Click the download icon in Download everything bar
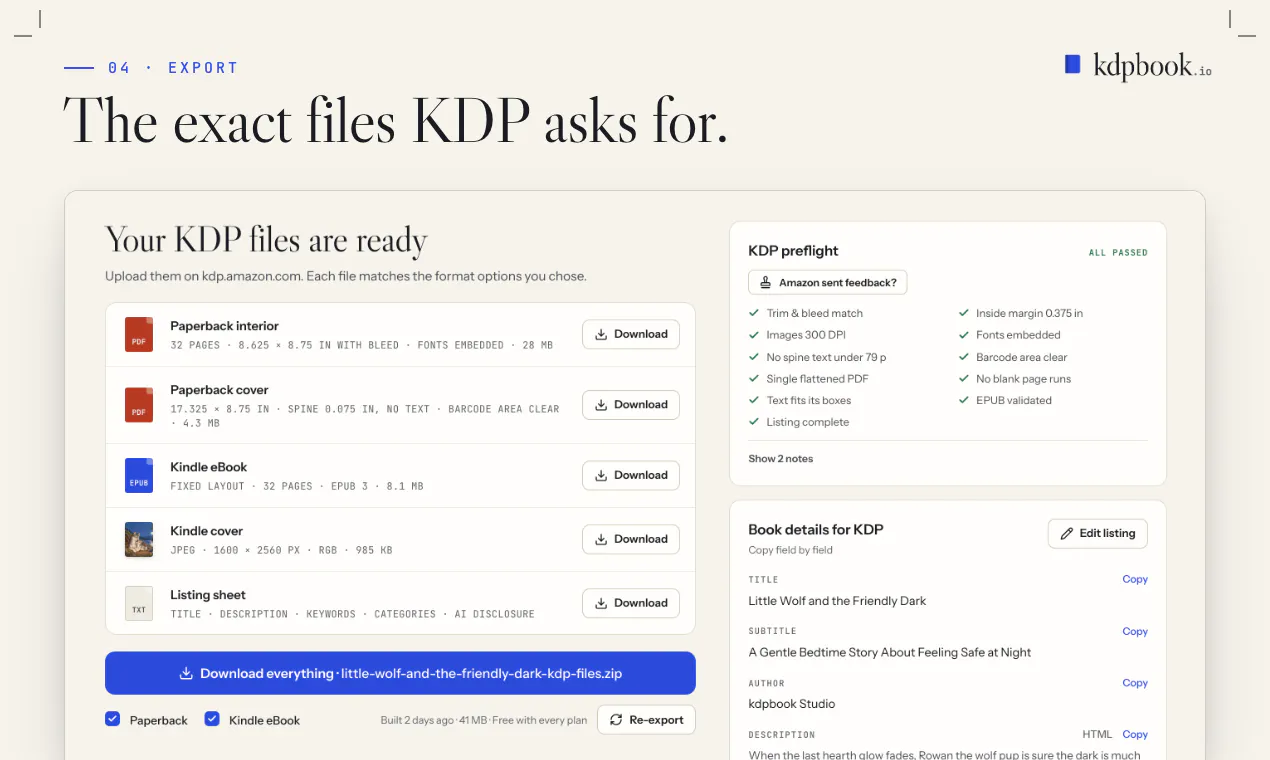1270x760 pixels. pos(186,673)
